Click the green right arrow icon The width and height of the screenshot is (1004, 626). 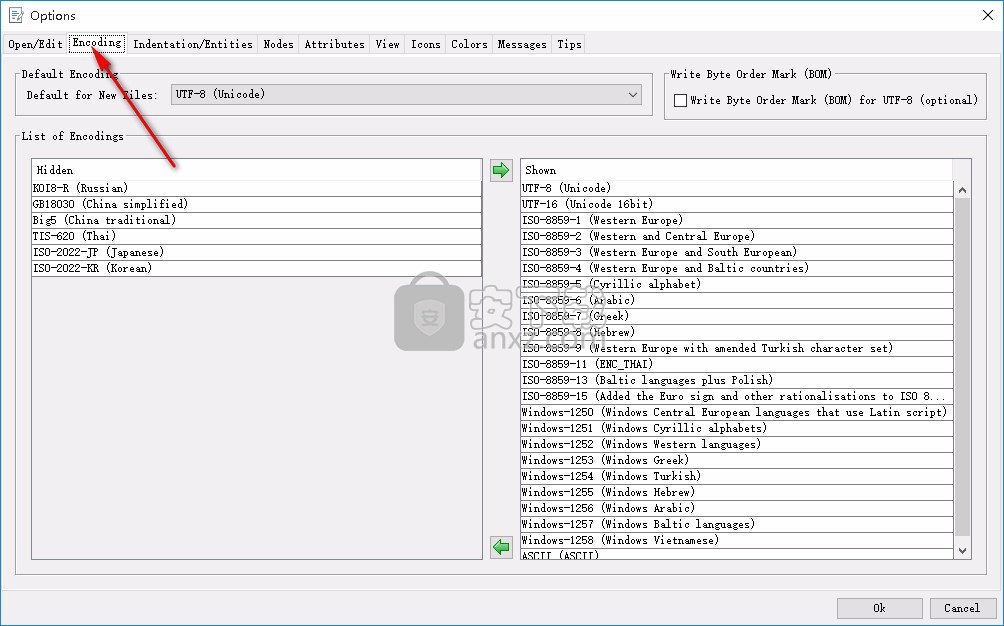[501, 170]
